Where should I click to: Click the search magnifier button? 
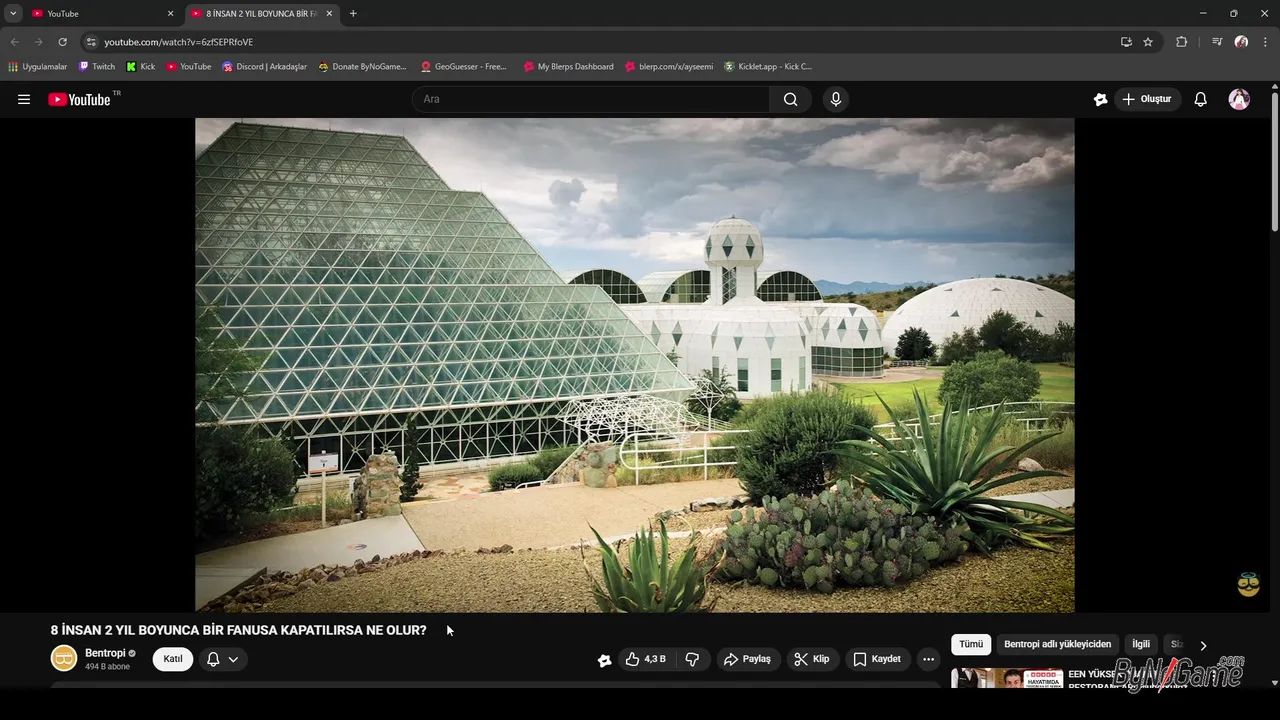[x=790, y=99]
